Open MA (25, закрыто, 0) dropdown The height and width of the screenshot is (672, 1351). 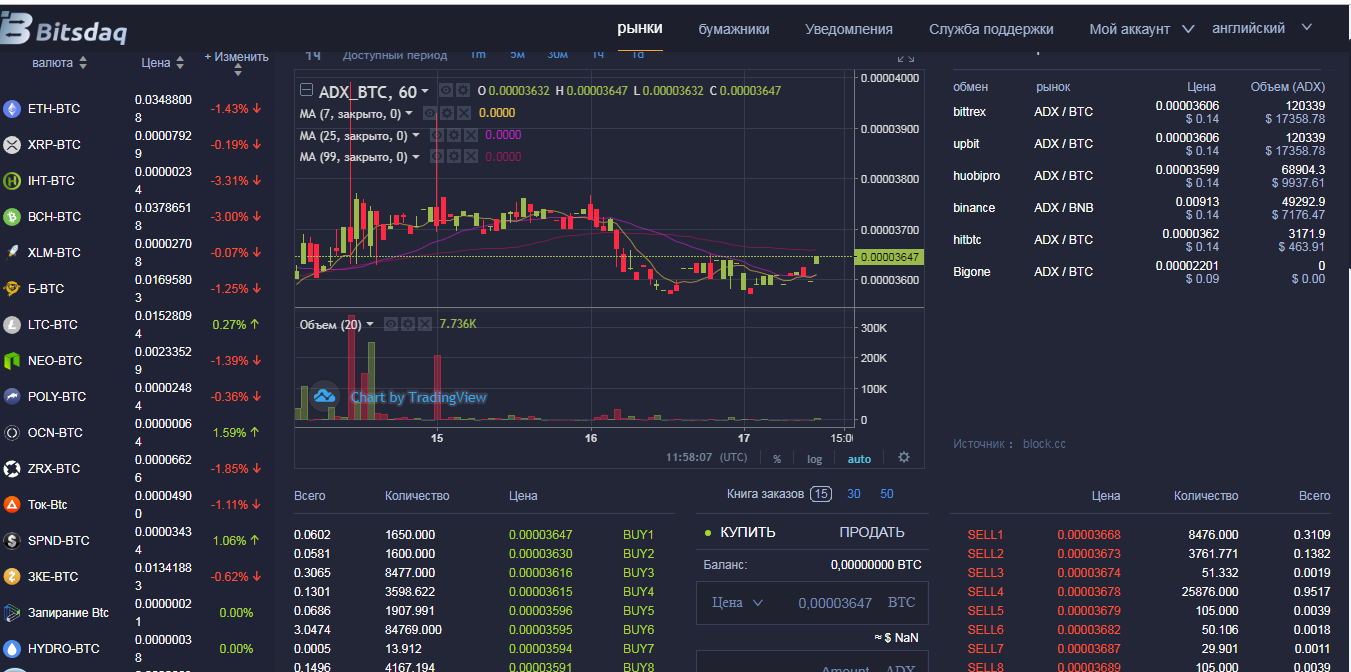[x=415, y=135]
